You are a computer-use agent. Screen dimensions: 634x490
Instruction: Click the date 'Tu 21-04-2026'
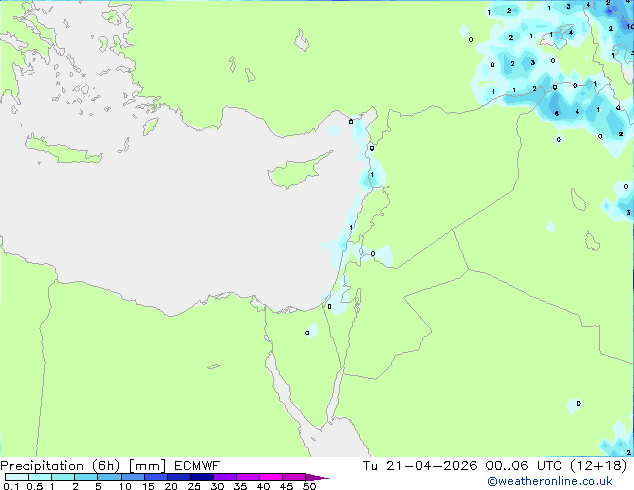click(420, 466)
